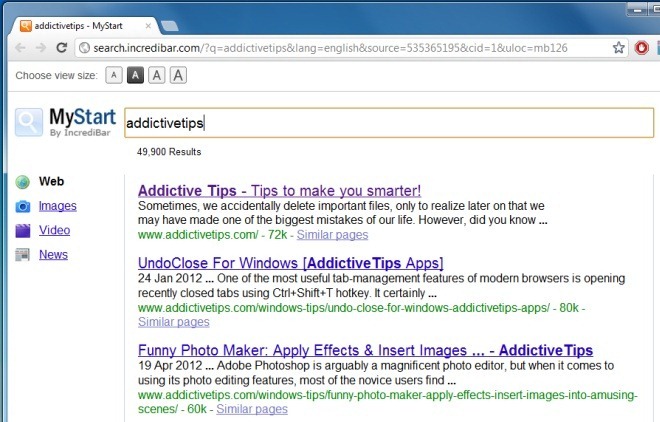Click the MyStart By IncrediBar logo text

pos(82,122)
